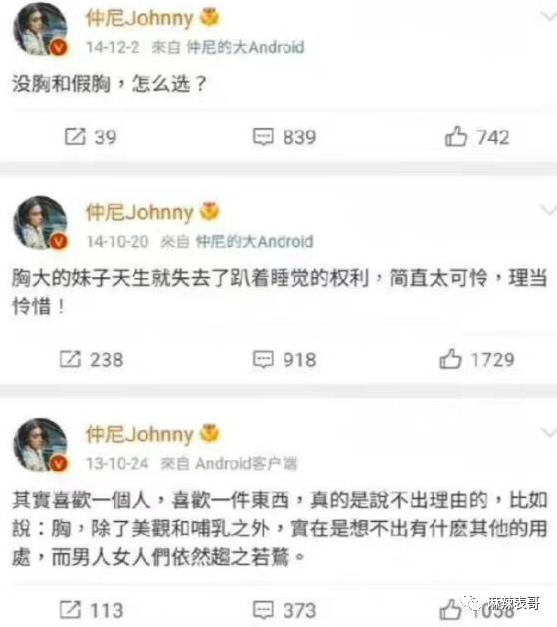Tap membership crown badge on second post
This screenshot has height=627, width=557.
point(210,211)
